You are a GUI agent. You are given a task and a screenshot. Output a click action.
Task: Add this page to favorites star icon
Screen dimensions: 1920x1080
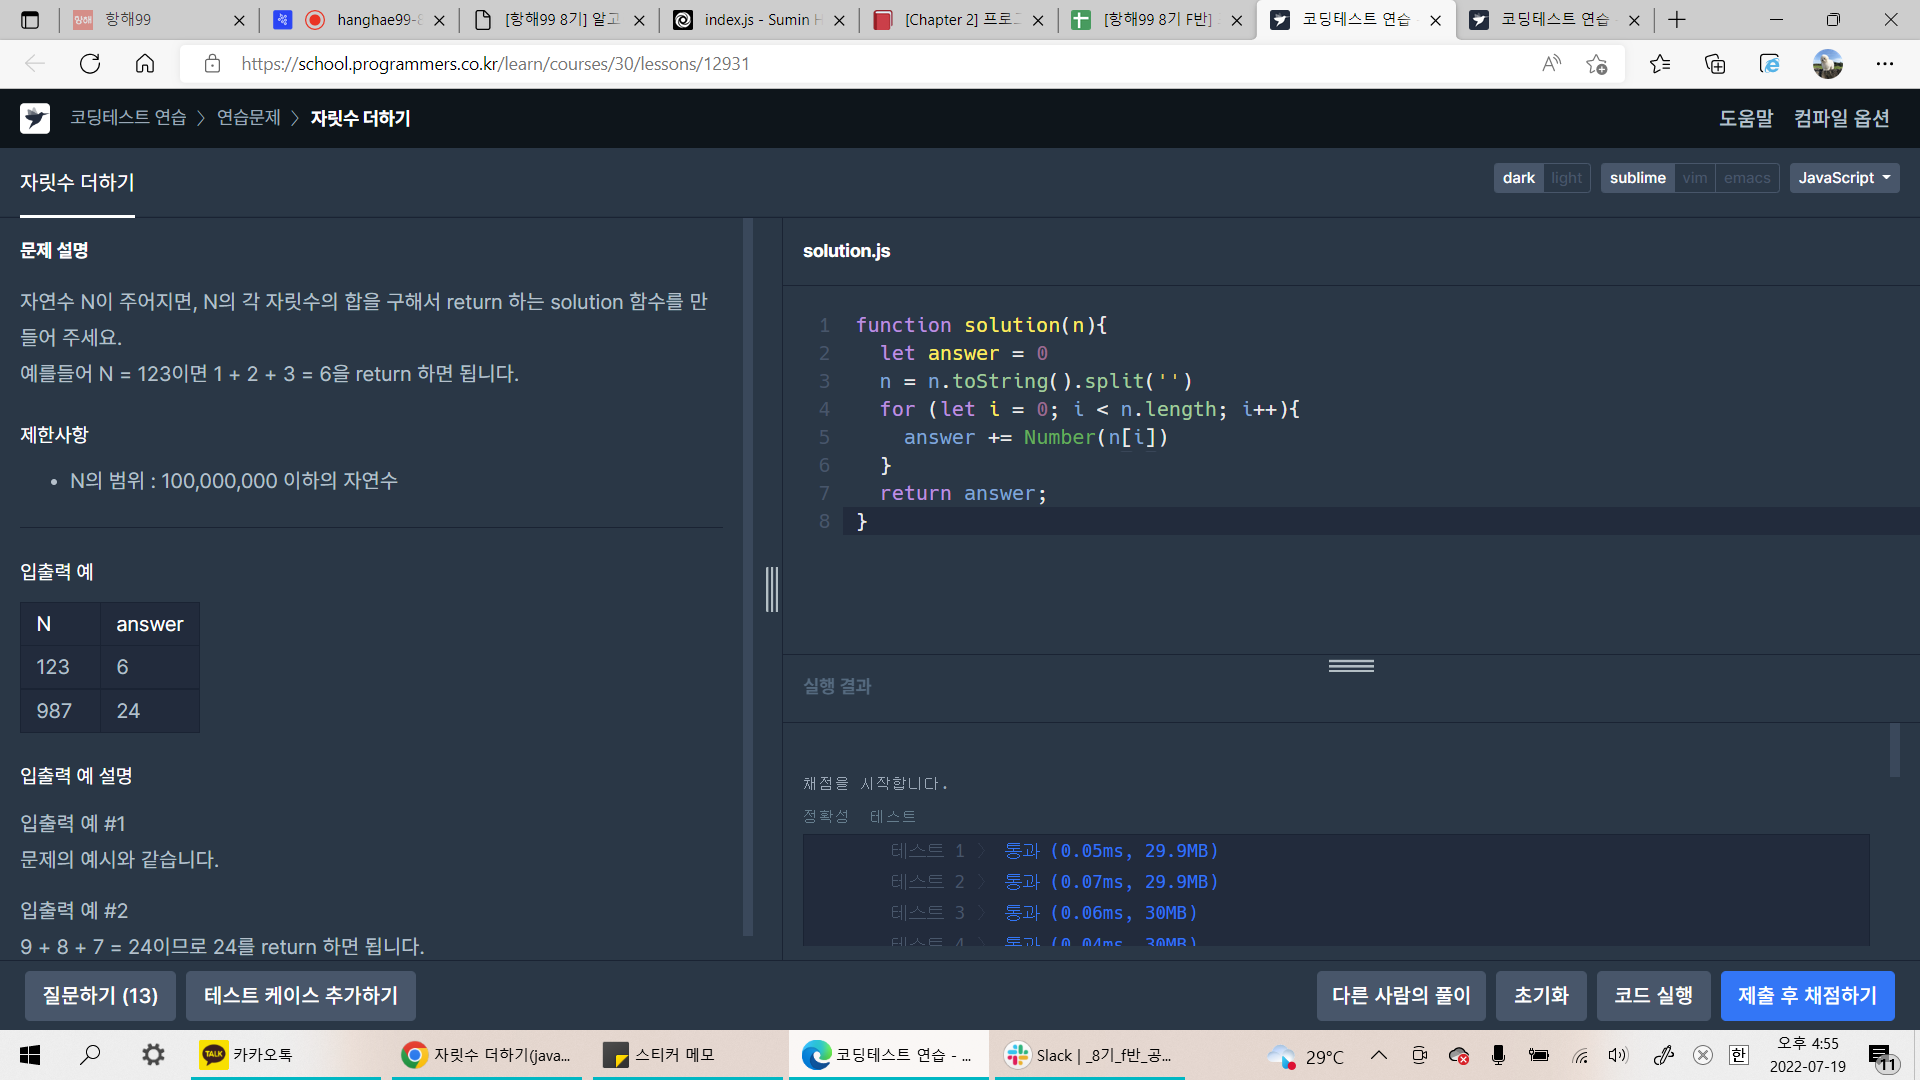tap(1596, 64)
